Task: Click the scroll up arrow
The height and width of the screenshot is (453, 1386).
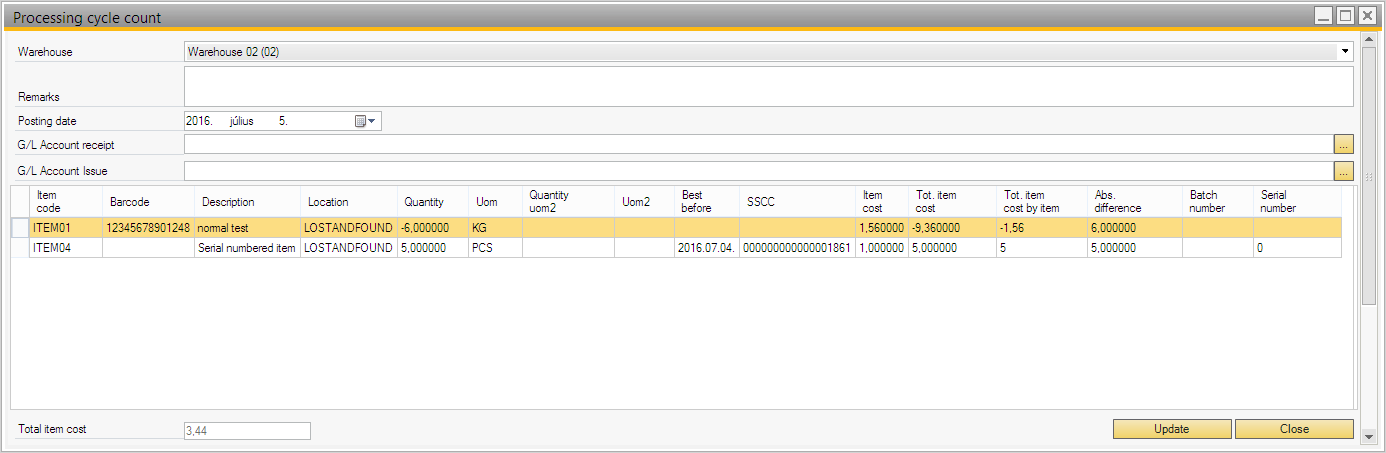Action: (1369, 39)
